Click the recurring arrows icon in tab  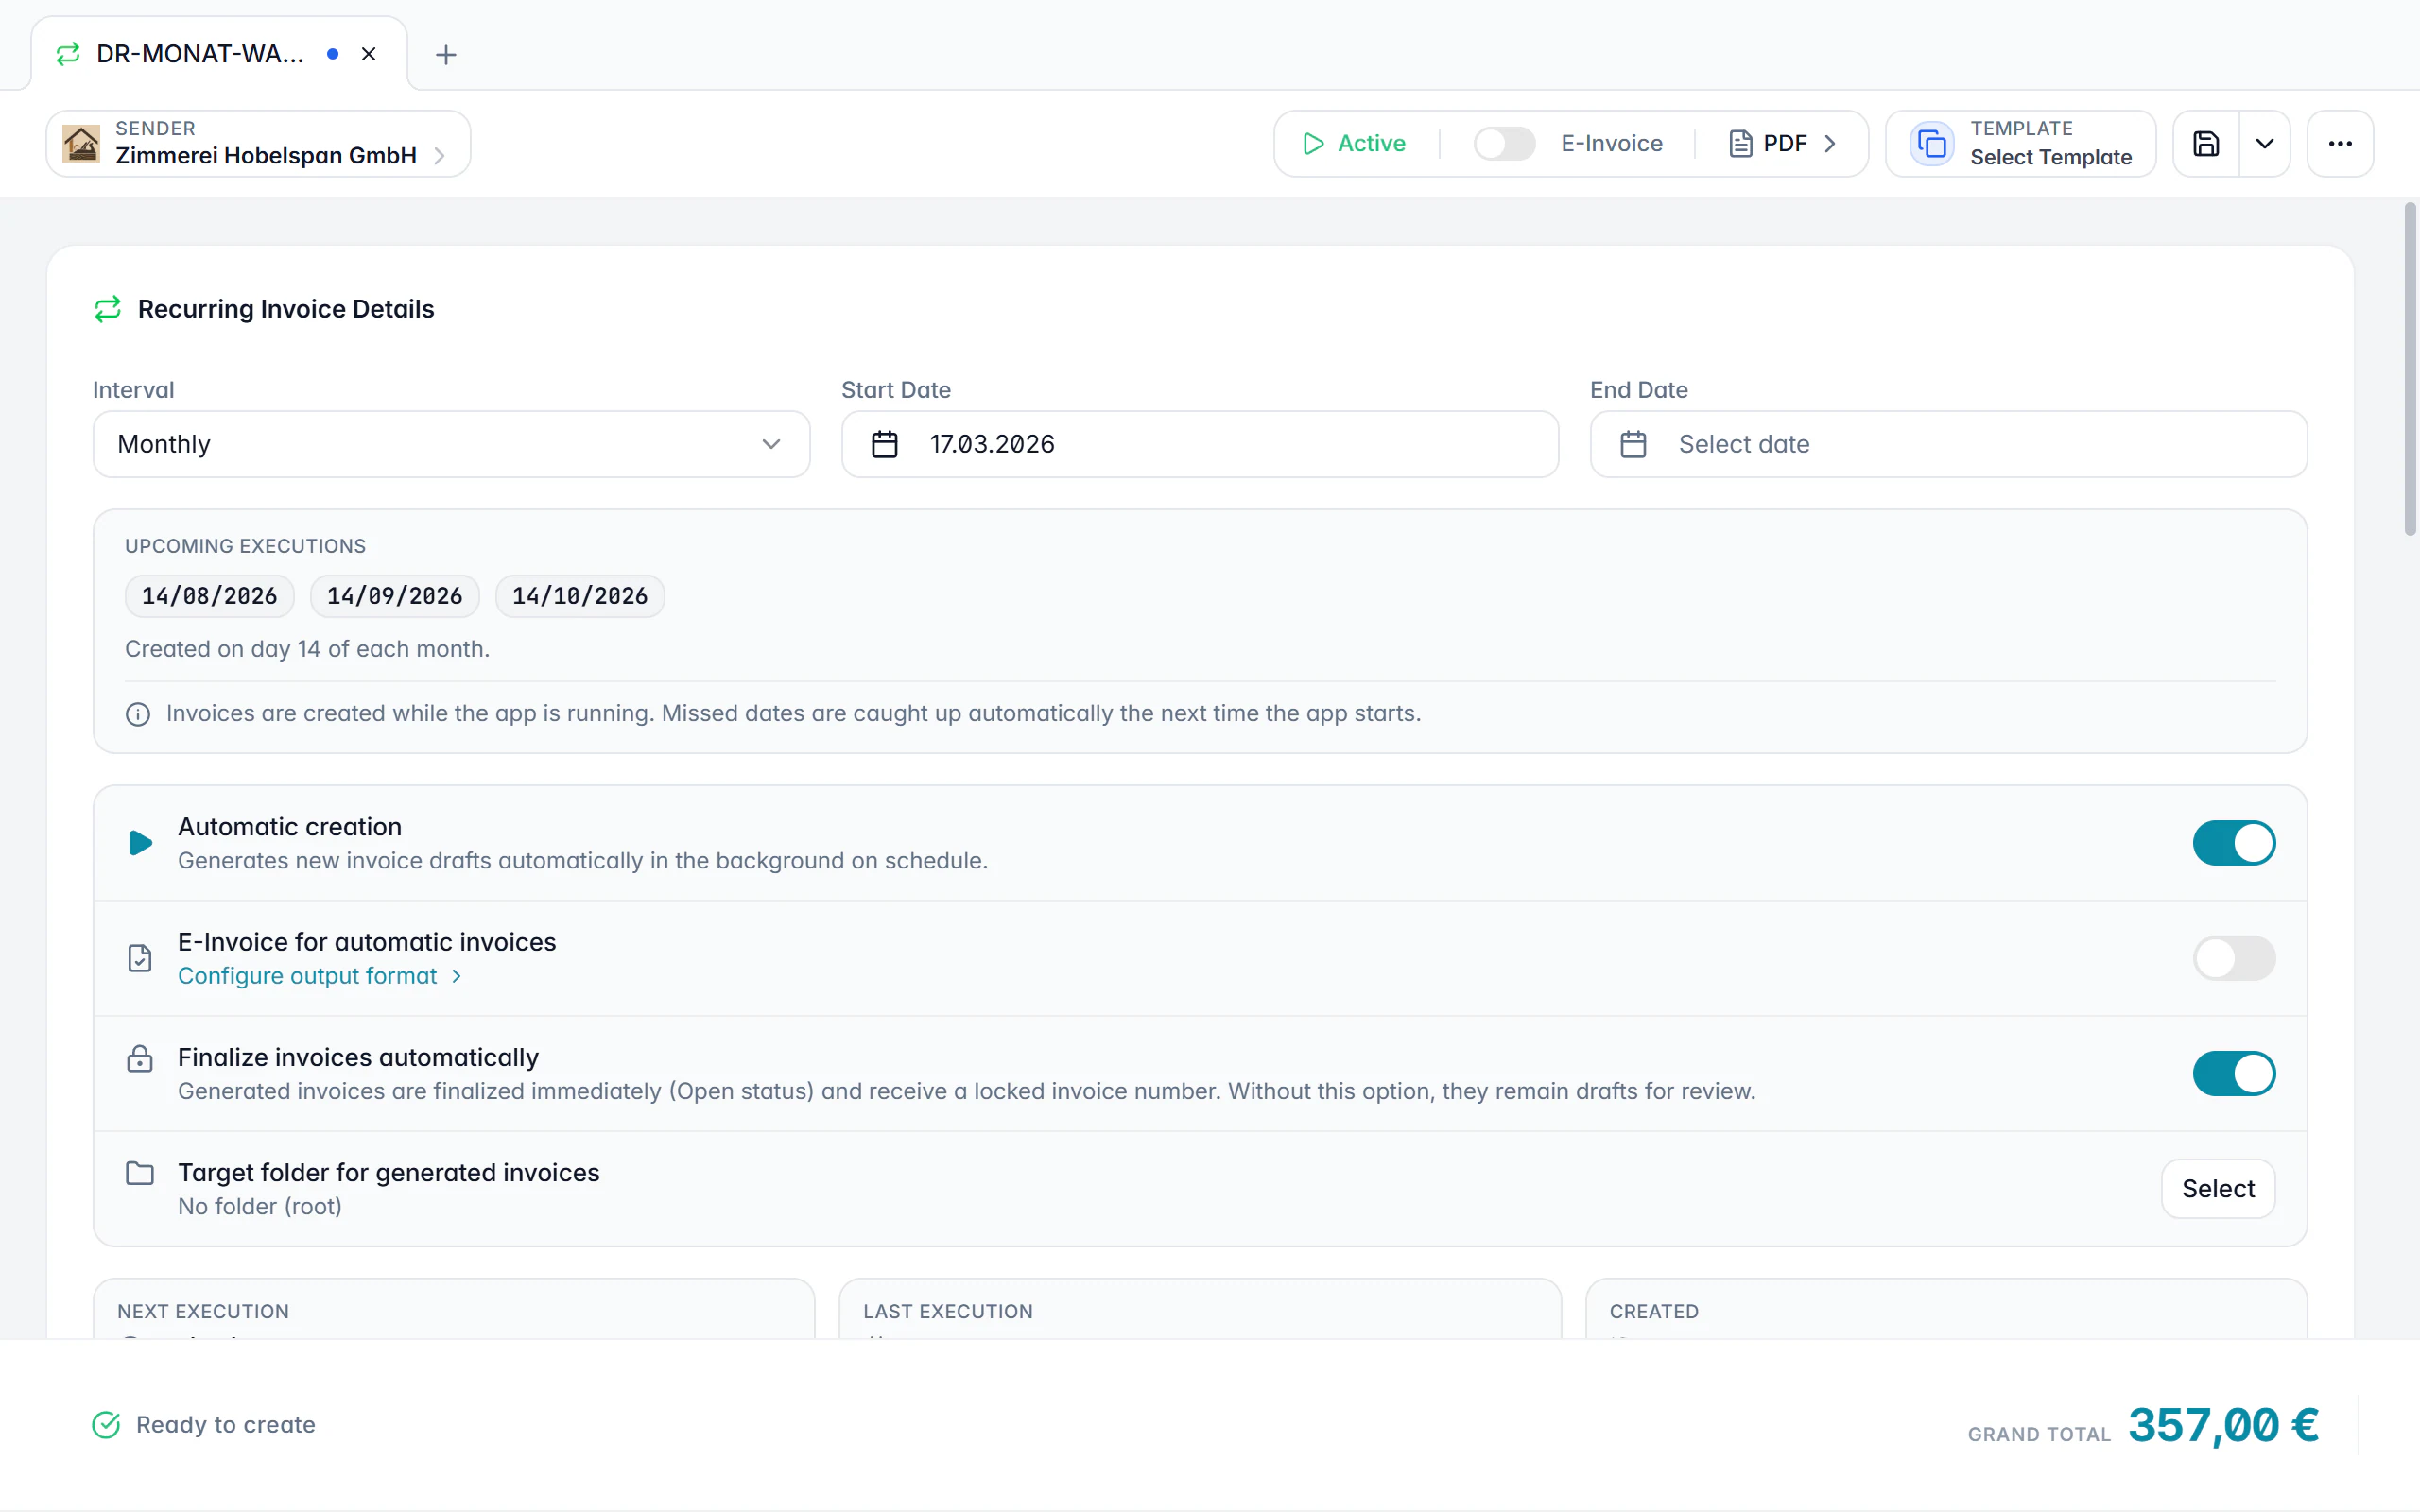tap(68, 54)
